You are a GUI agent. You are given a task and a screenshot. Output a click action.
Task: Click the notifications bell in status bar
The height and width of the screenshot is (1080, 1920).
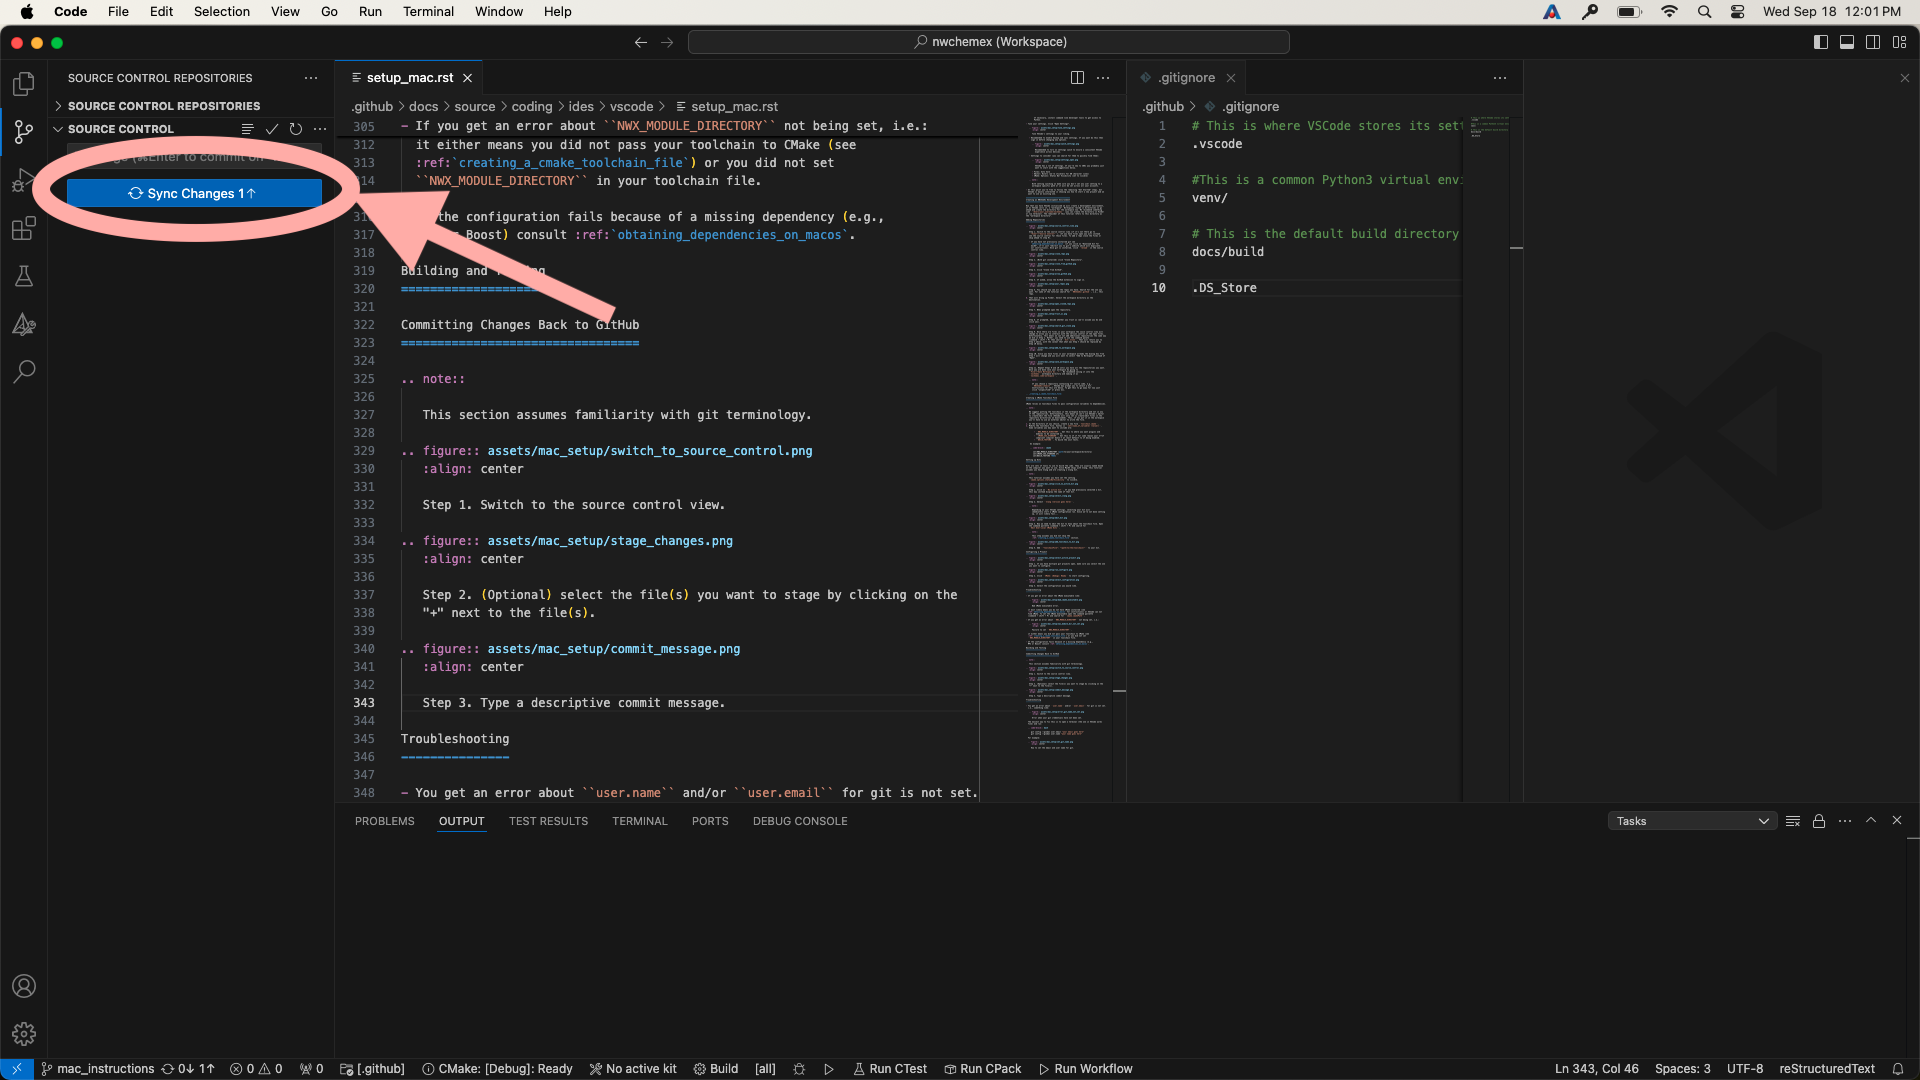pyautogui.click(x=1898, y=1069)
